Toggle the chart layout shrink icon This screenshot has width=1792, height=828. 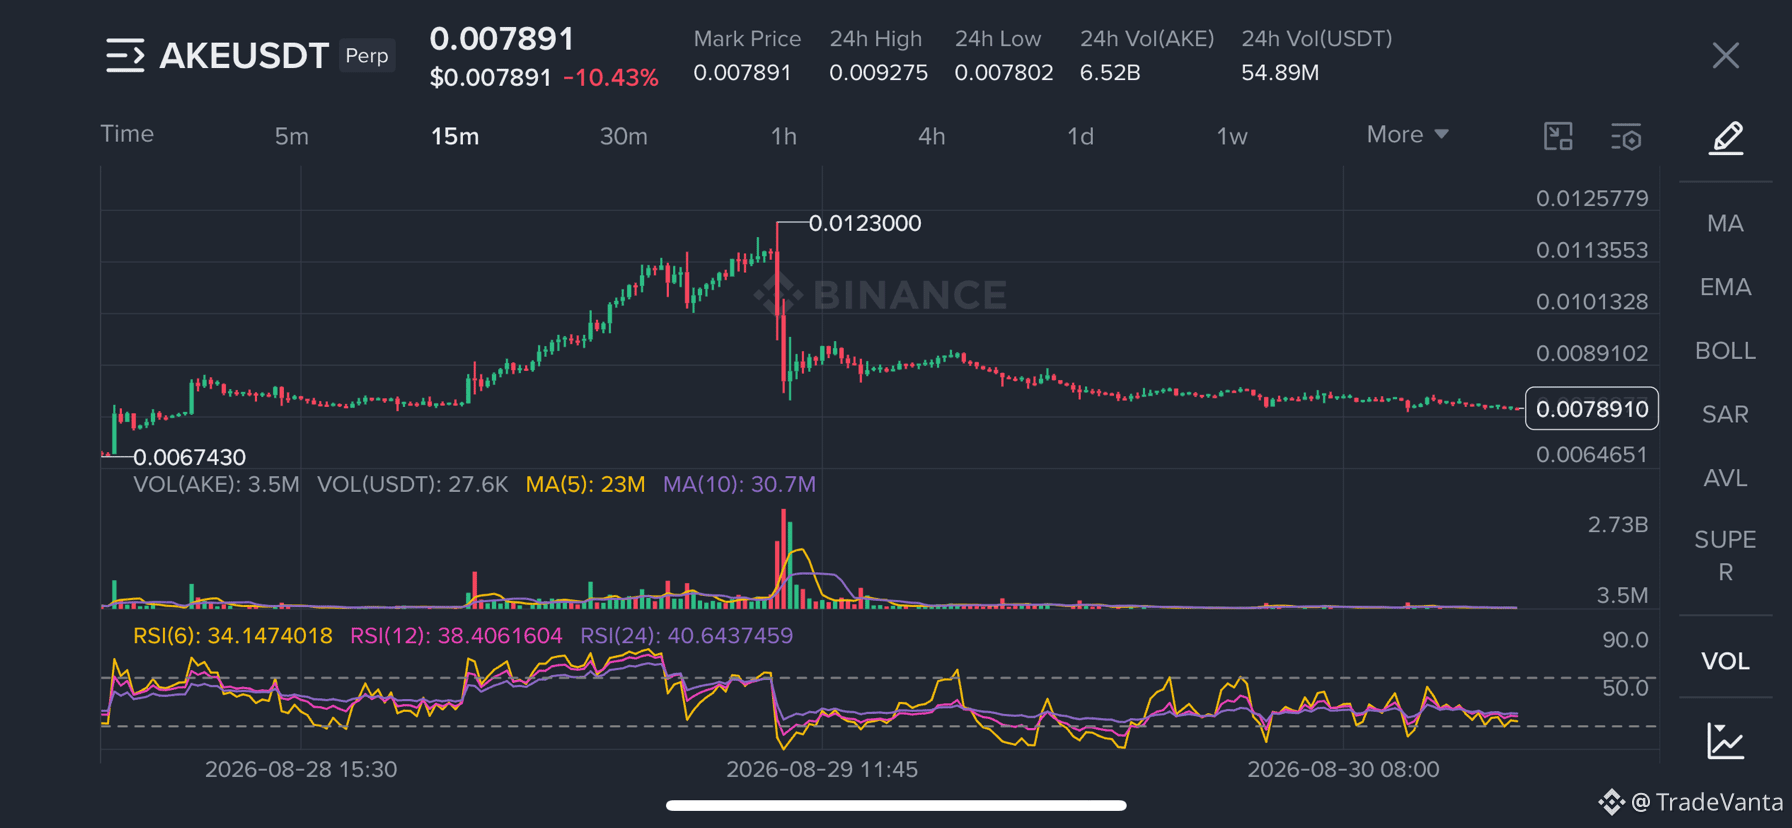click(1558, 136)
